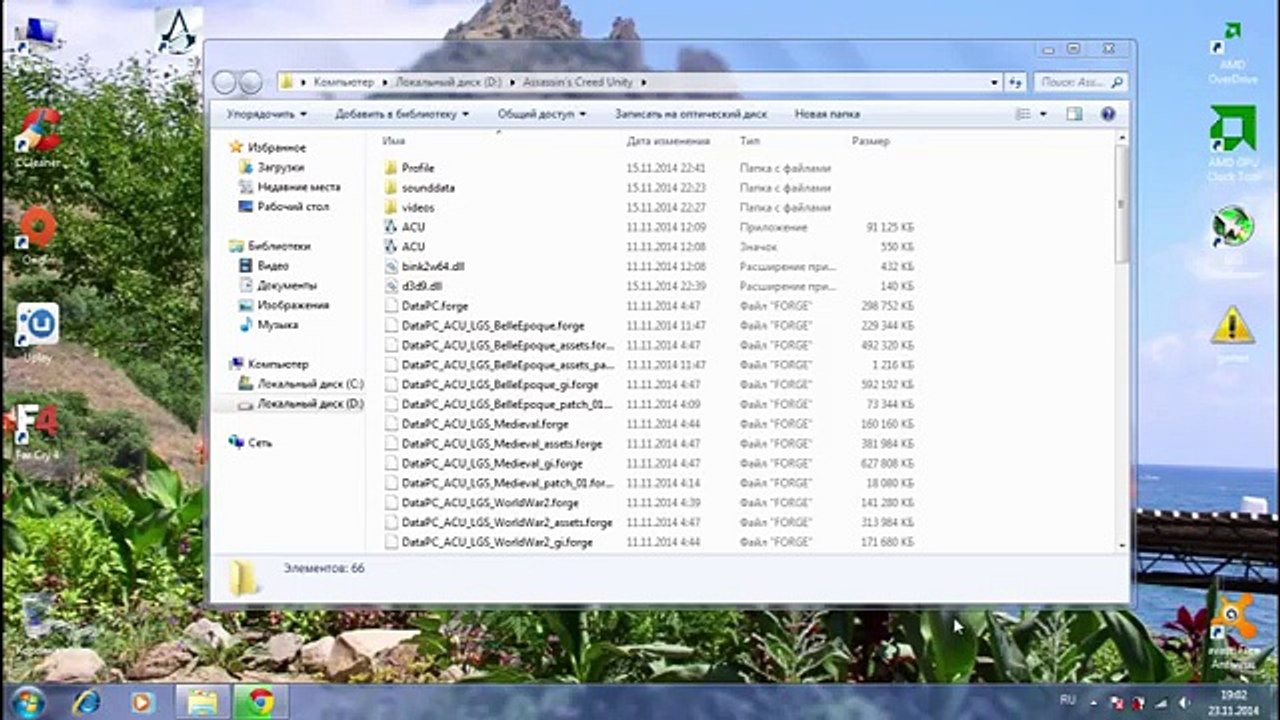Image resolution: width=1280 pixels, height=720 pixels.
Task: Refresh the folder next to the address bar
Action: point(1016,82)
